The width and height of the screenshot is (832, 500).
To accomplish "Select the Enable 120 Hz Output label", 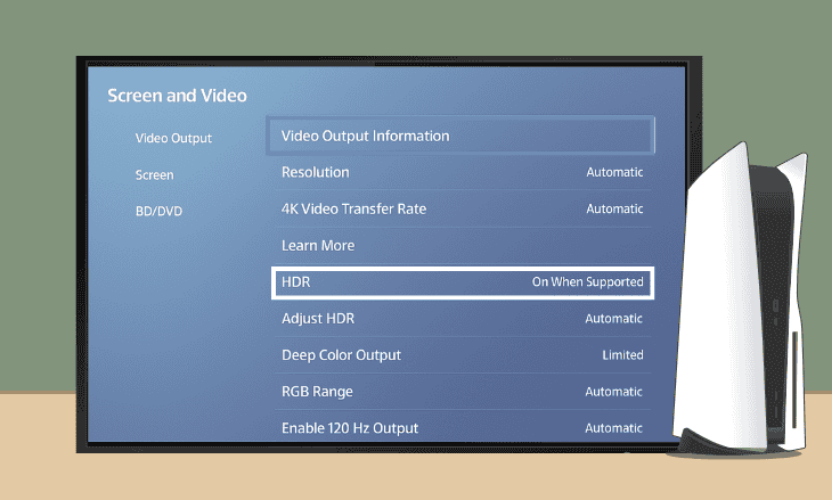I will 350,428.
